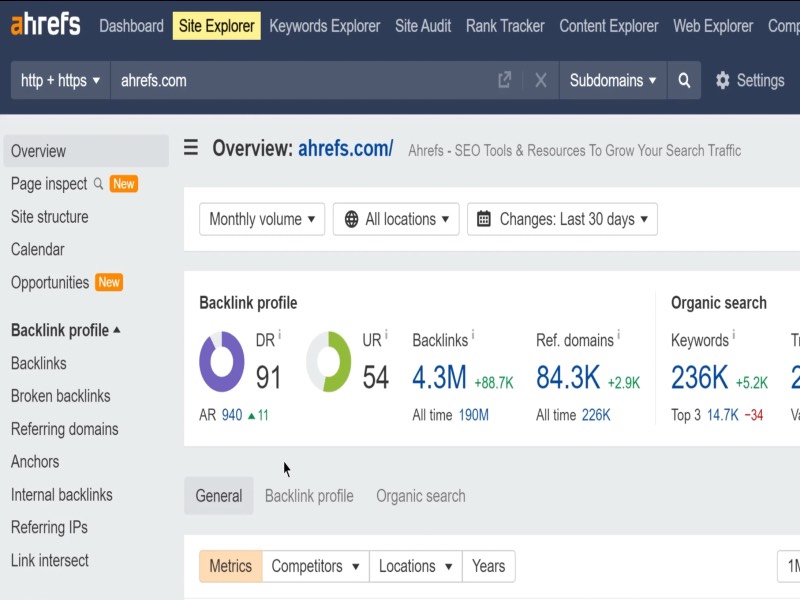Screen dimensions: 800x600
Task: Open Referring IPs in the sidebar
Action: (49, 527)
